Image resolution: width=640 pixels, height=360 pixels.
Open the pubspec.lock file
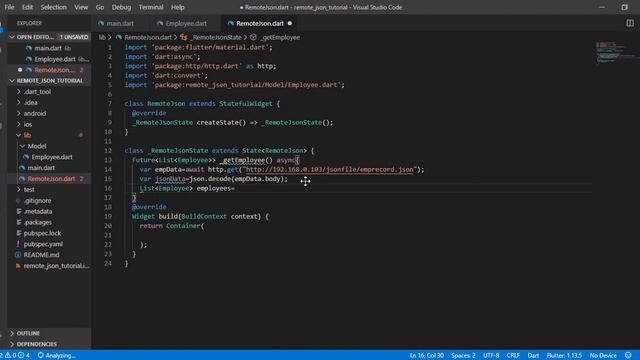point(42,233)
